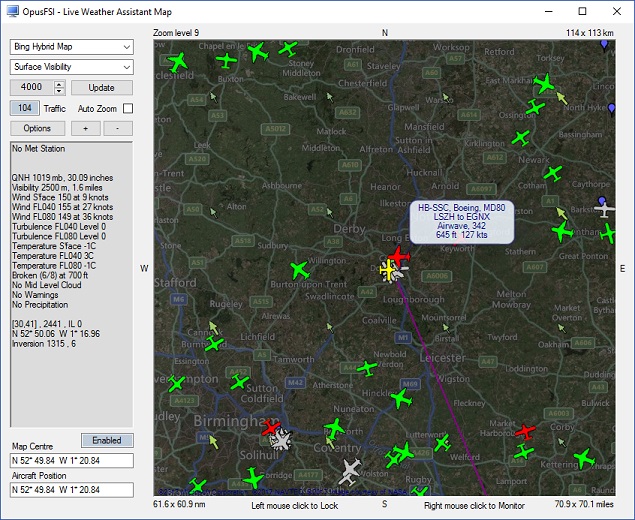Select the green aircraft above Buxton
635x520 pixels.
pyautogui.click(x=226, y=60)
